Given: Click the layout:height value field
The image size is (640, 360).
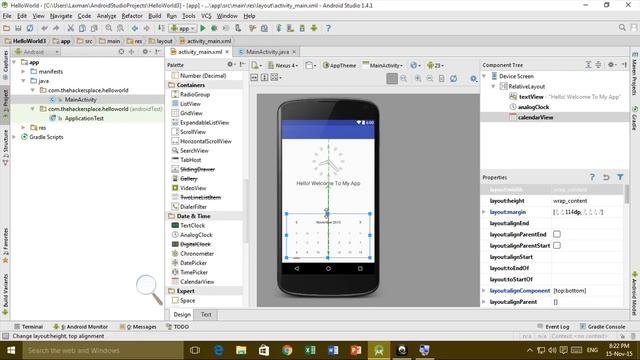Looking at the screenshot, I should tap(588, 201).
